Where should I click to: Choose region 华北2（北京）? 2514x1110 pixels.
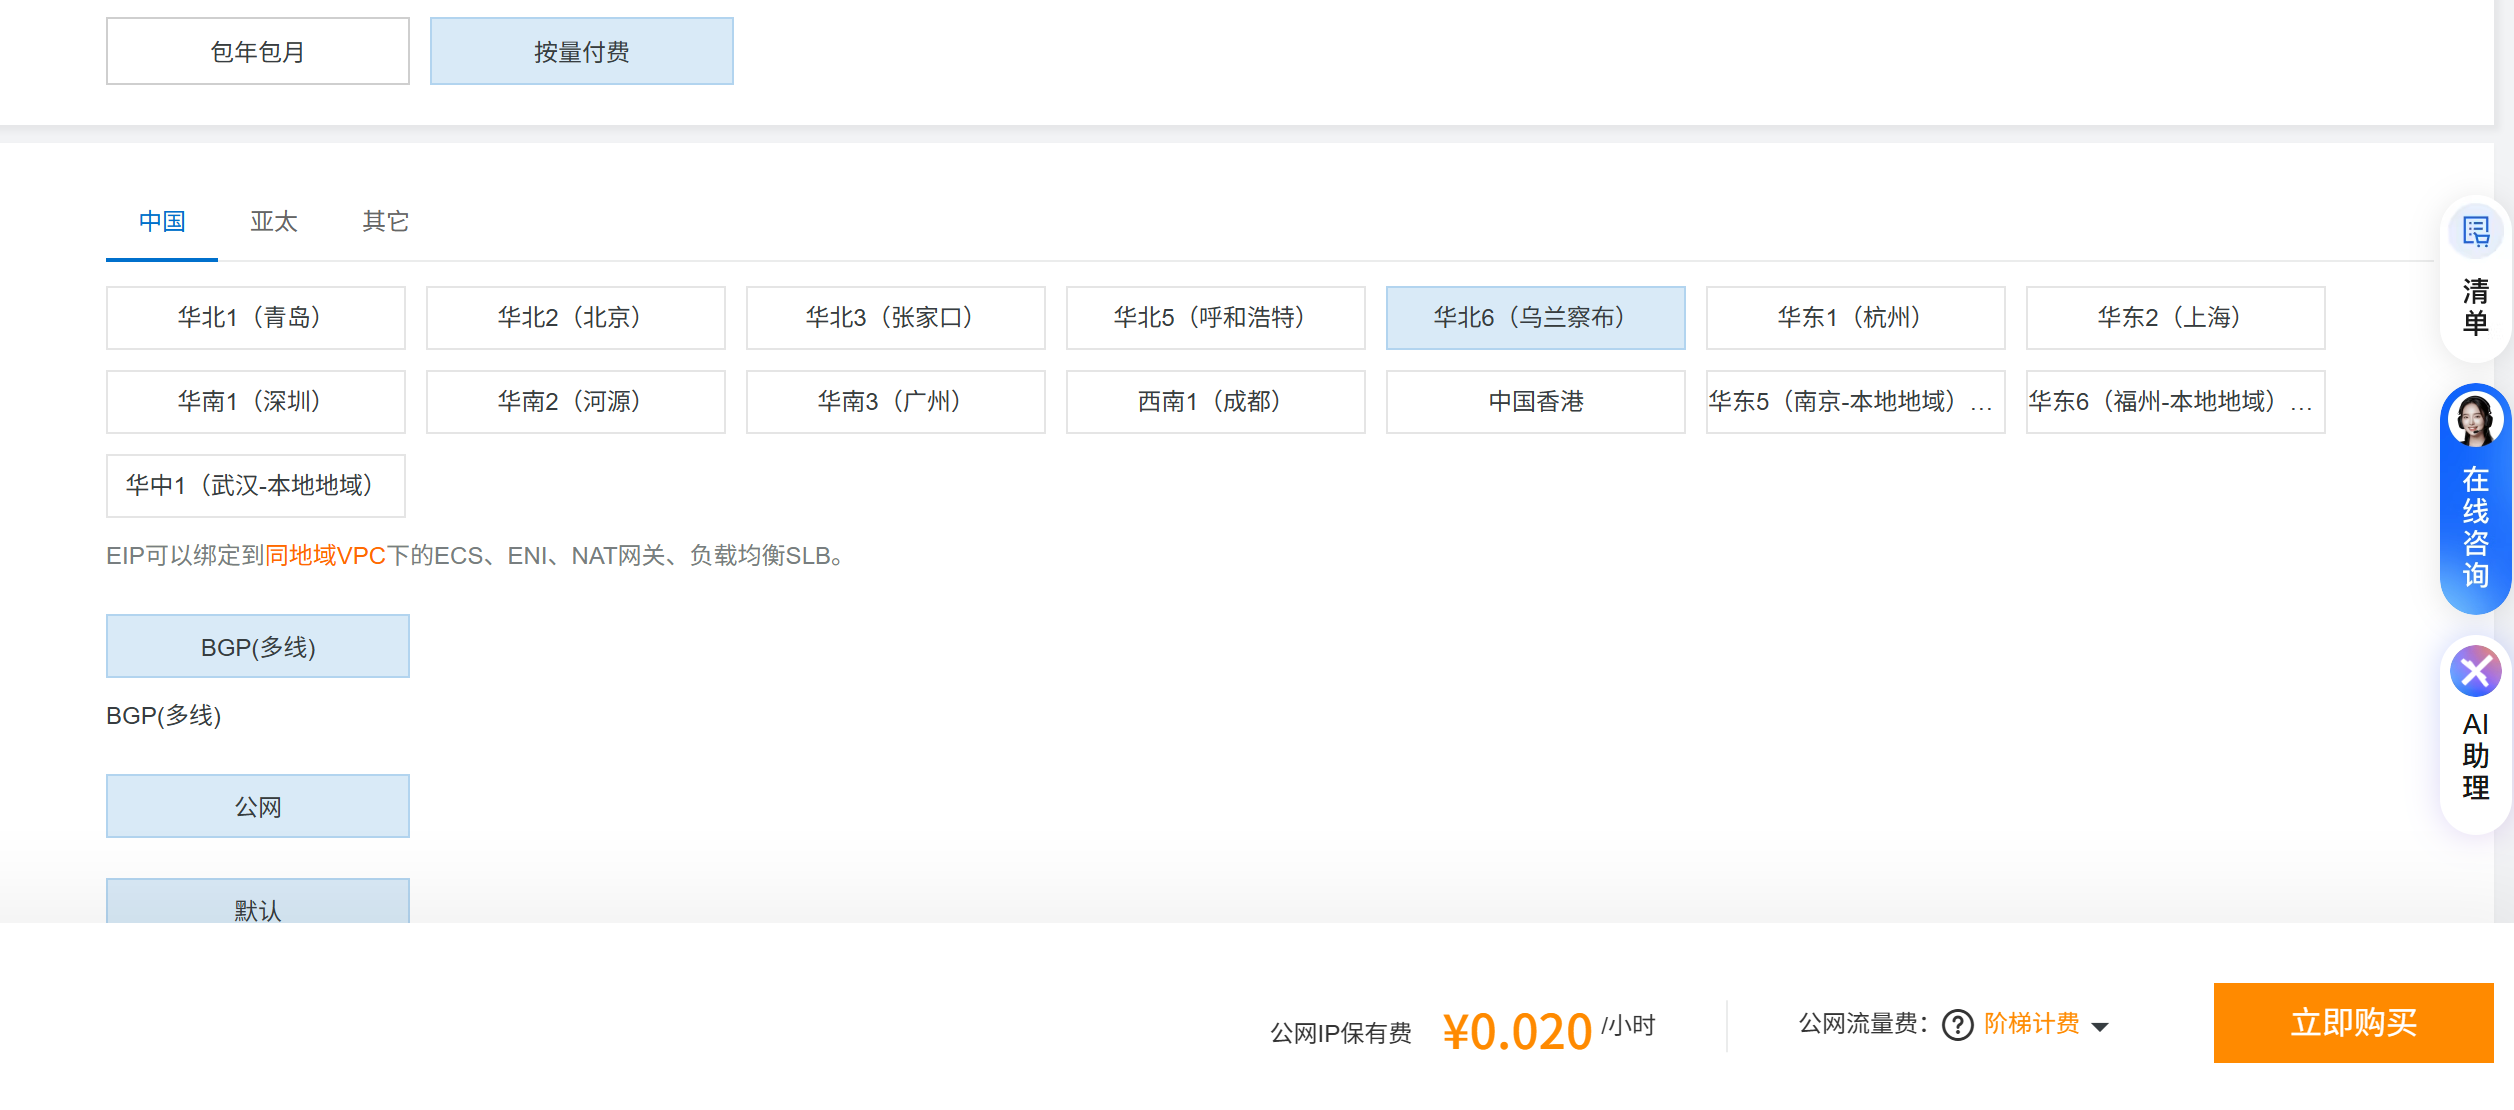[575, 318]
